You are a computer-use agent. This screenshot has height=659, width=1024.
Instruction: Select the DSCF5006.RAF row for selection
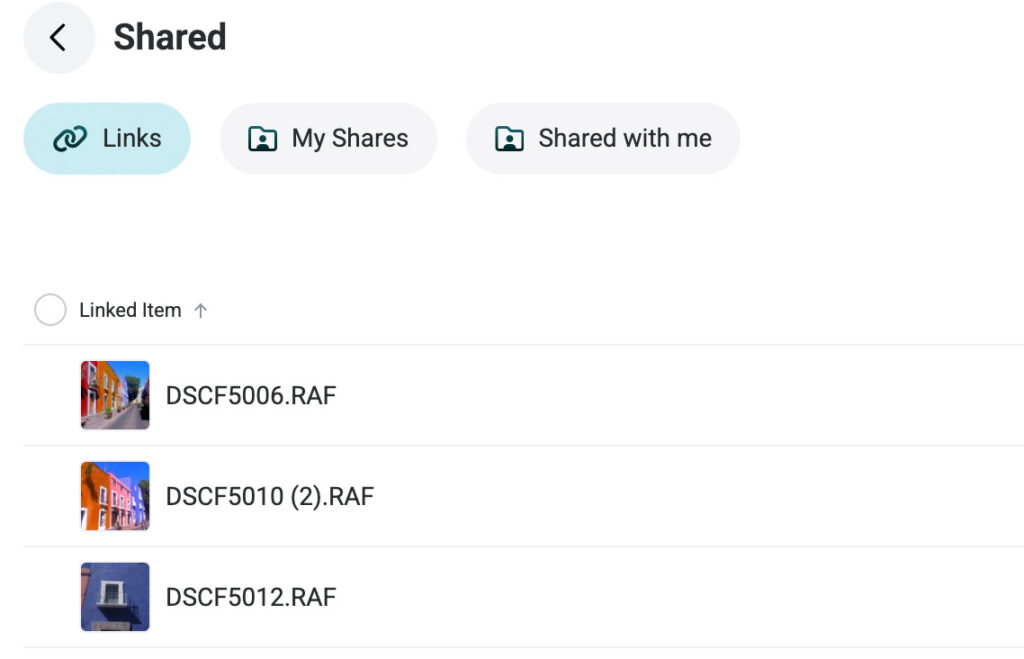(252, 395)
